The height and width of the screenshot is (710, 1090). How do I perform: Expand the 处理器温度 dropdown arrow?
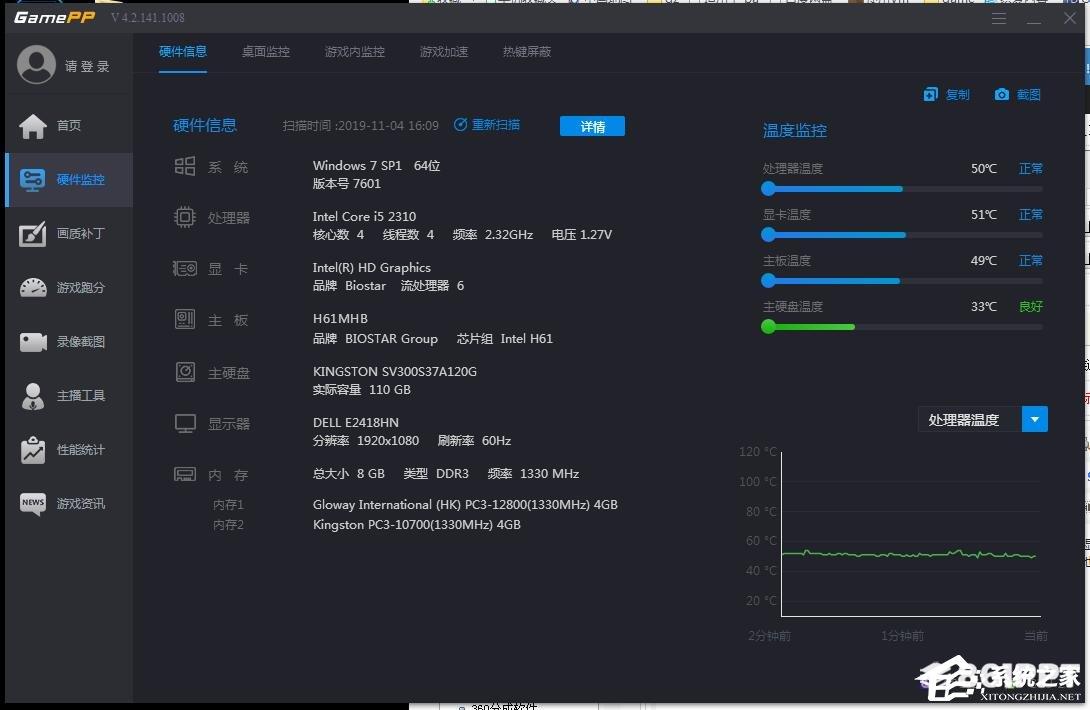1034,419
